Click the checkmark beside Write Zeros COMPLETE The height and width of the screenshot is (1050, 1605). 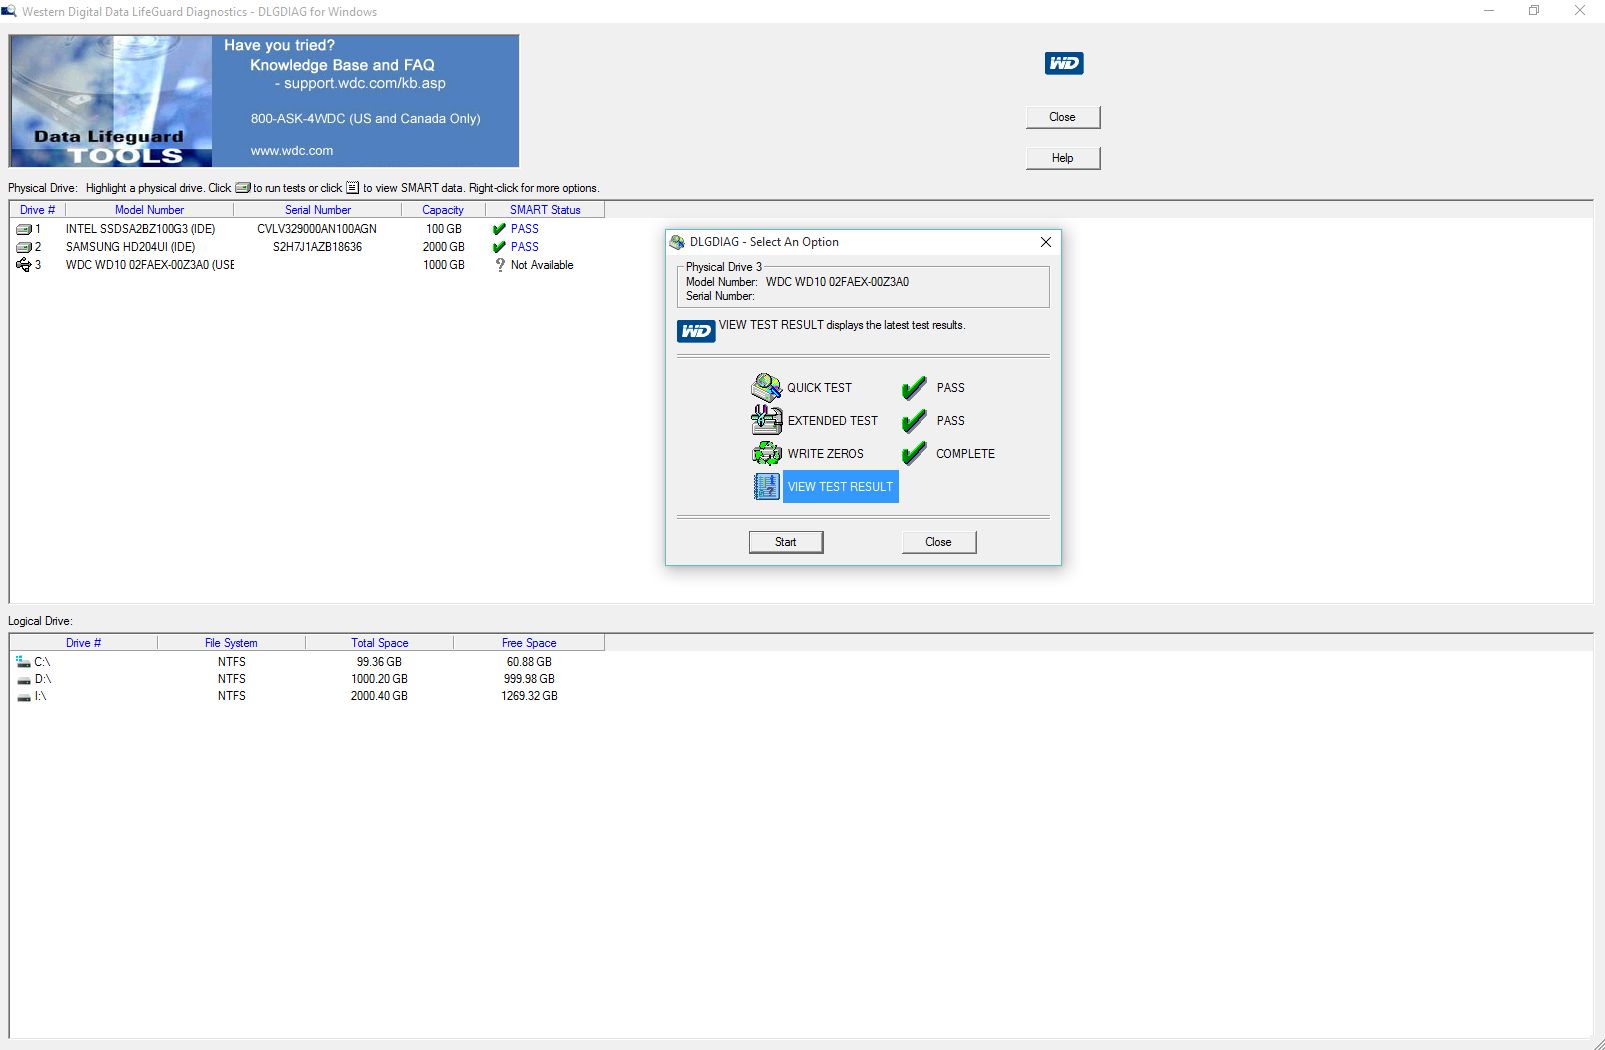[x=914, y=454]
